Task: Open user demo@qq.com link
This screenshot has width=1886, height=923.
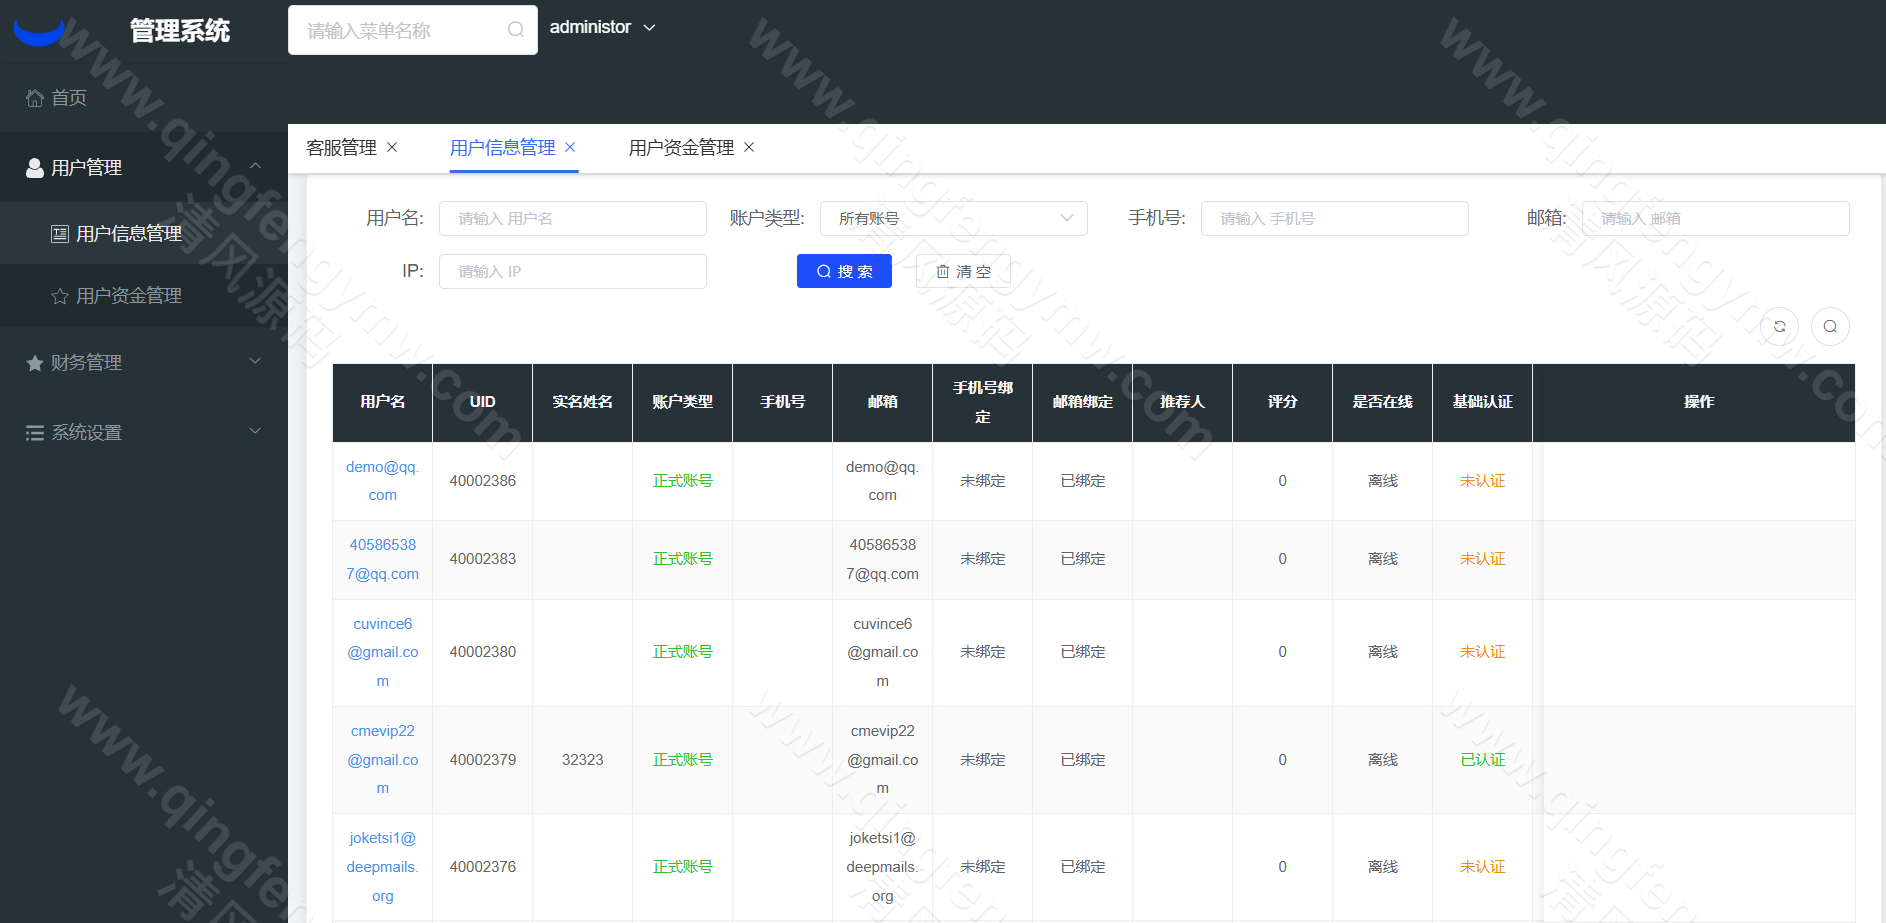Action: (x=383, y=481)
